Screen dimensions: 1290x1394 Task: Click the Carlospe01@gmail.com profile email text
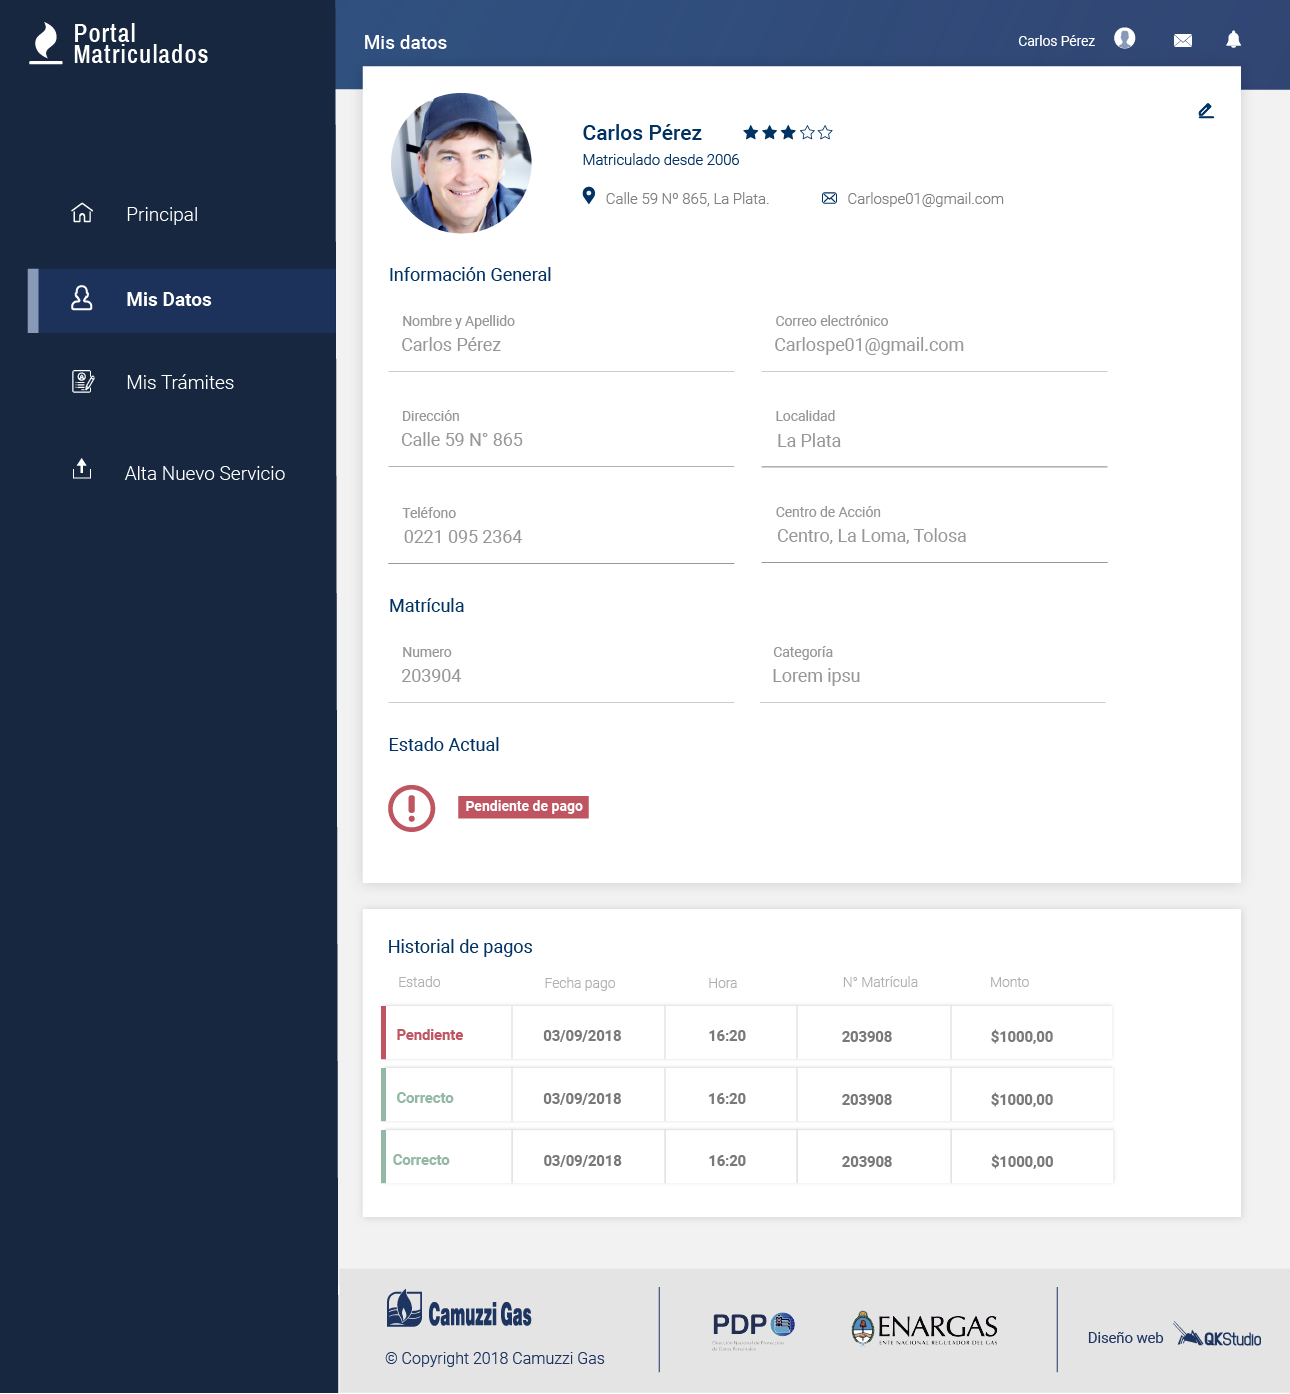[925, 199]
